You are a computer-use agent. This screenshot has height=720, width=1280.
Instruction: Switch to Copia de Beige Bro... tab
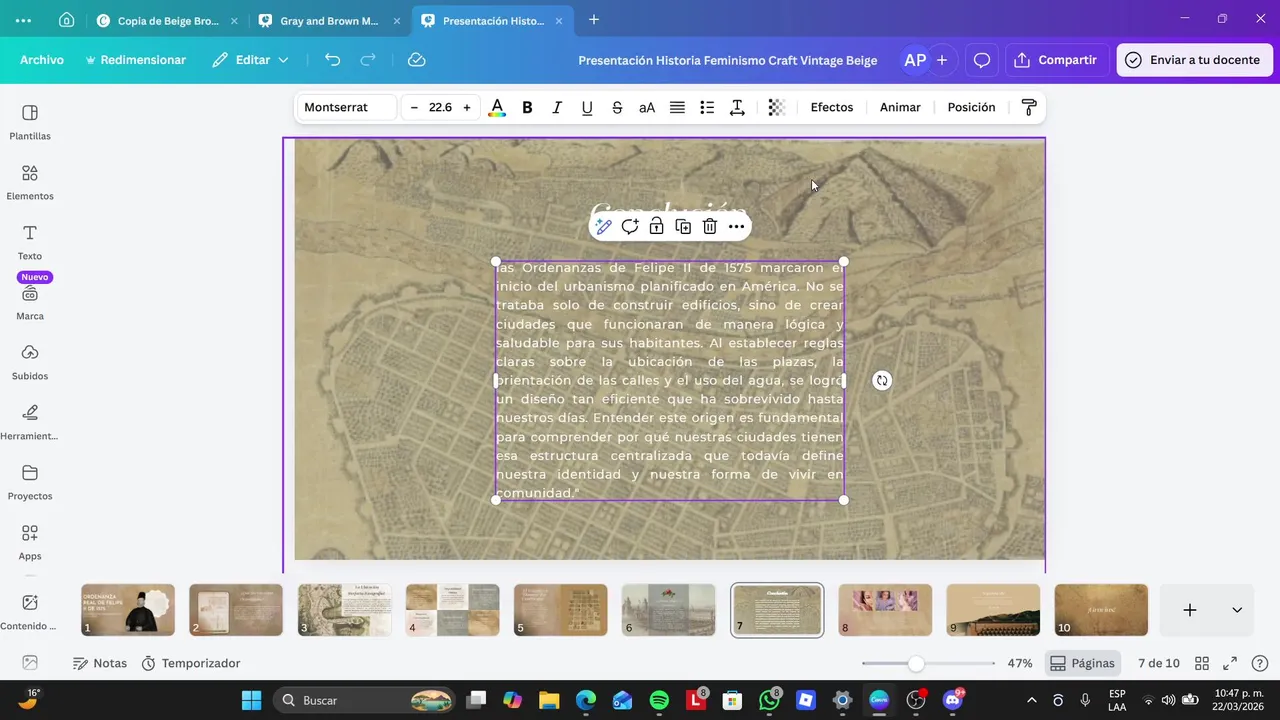(x=168, y=20)
